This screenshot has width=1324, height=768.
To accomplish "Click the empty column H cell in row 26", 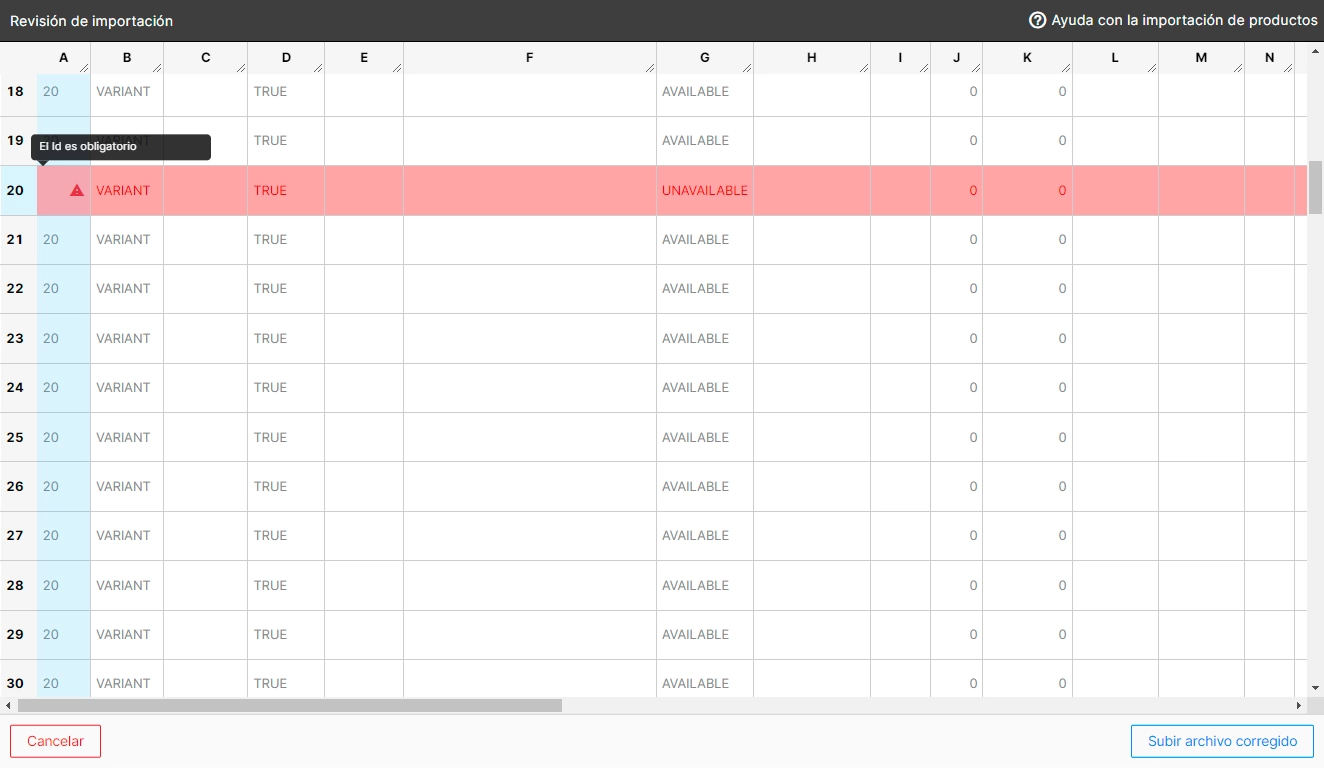I will click(x=812, y=486).
